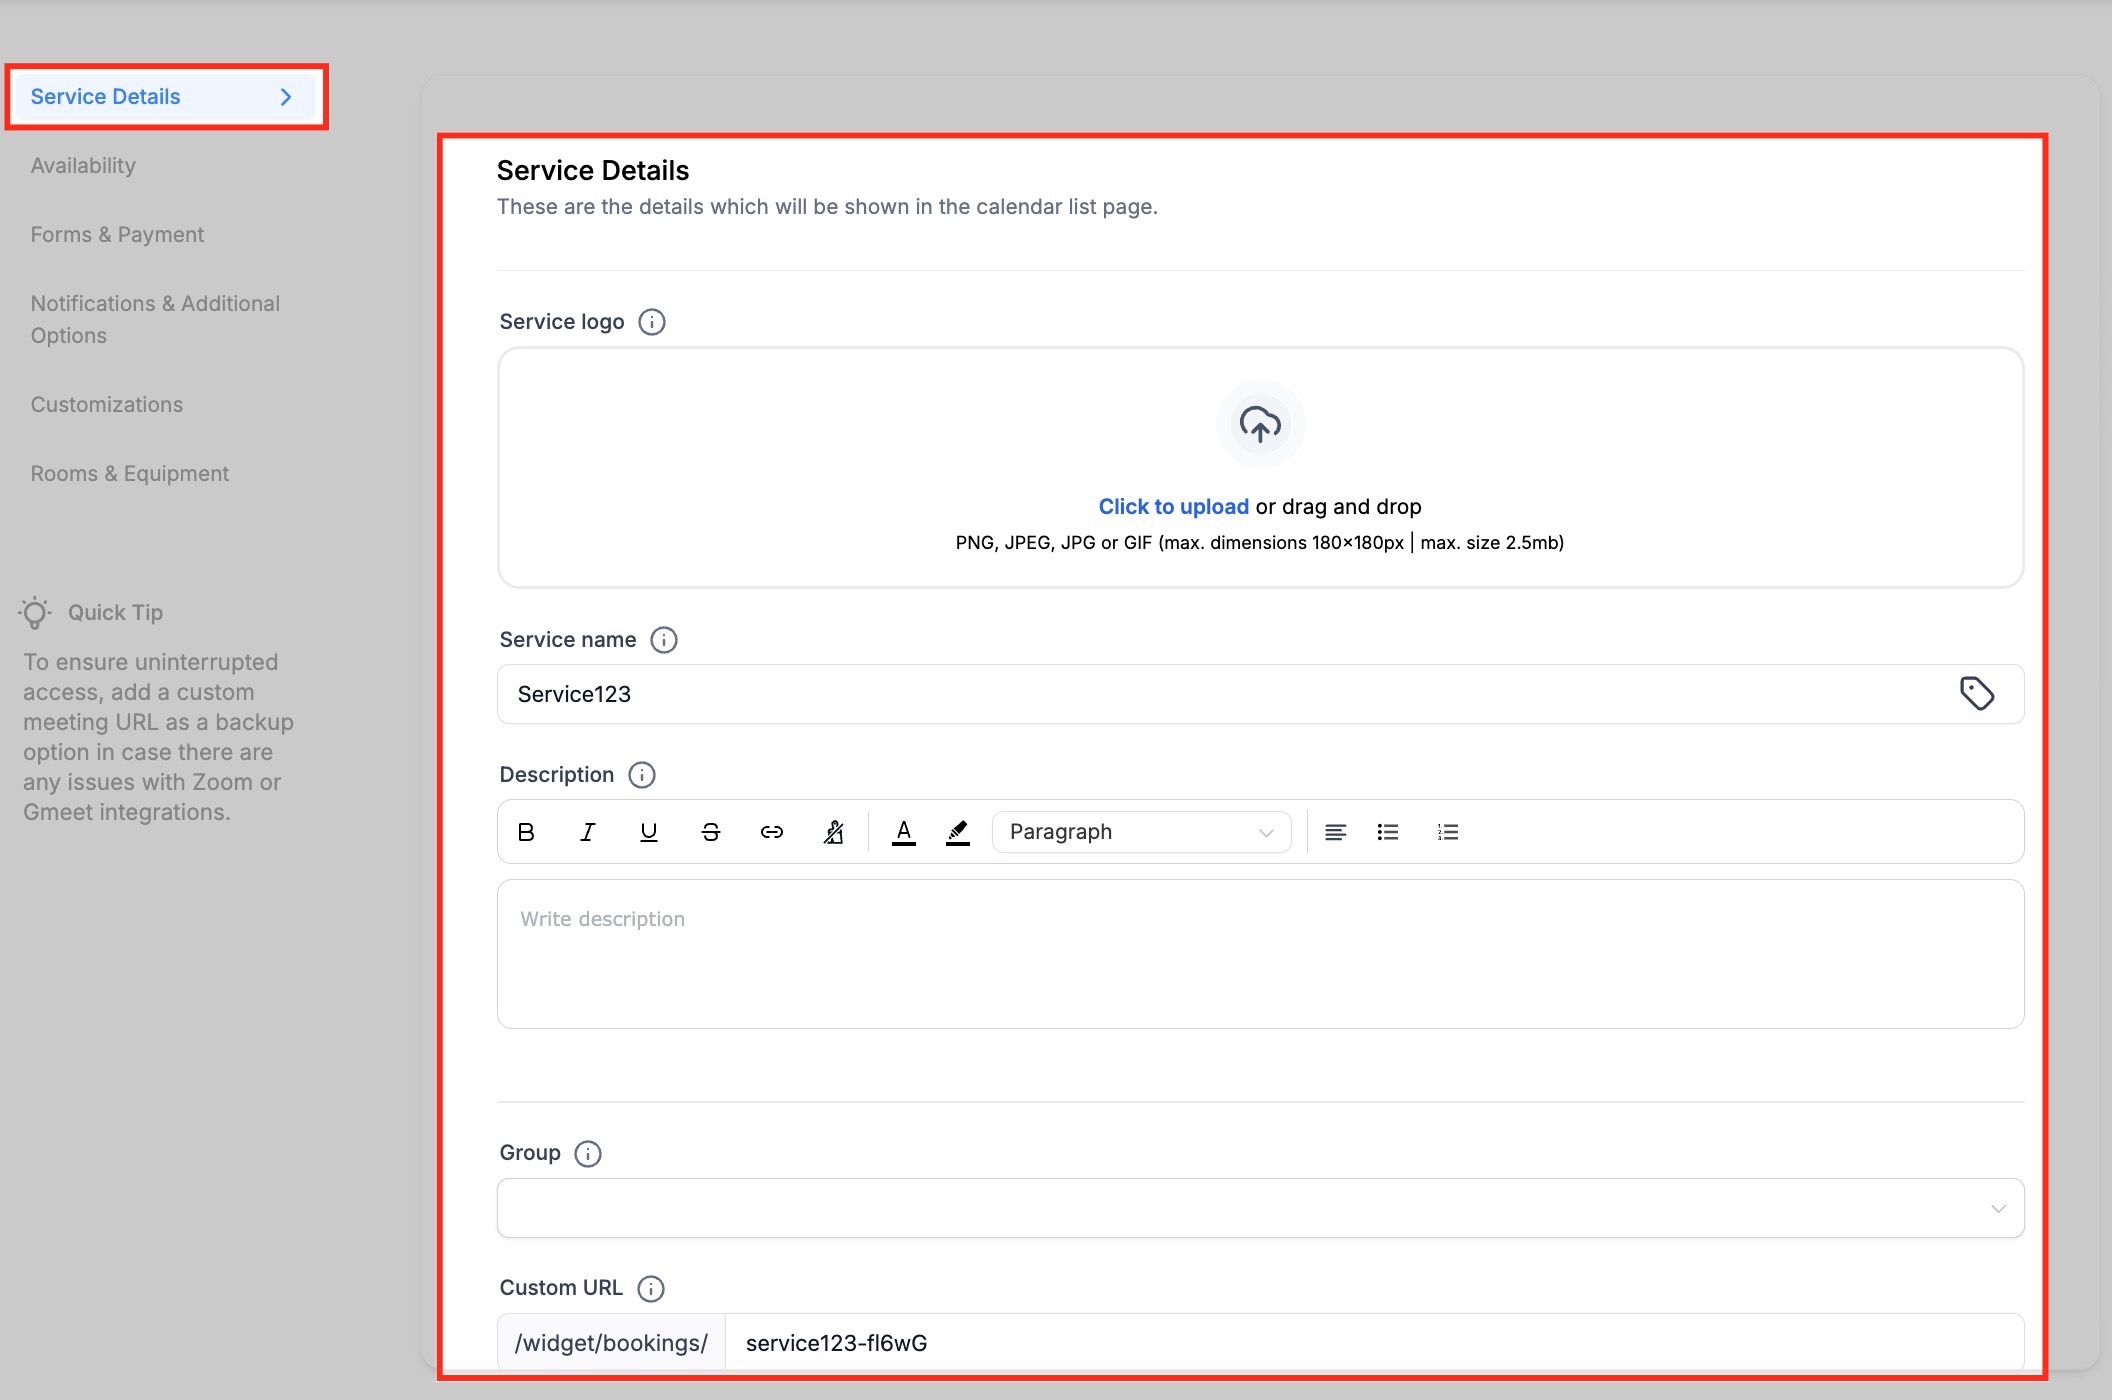Click the Service Details chevron arrow
The width and height of the screenshot is (2112, 1400).
tap(286, 97)
